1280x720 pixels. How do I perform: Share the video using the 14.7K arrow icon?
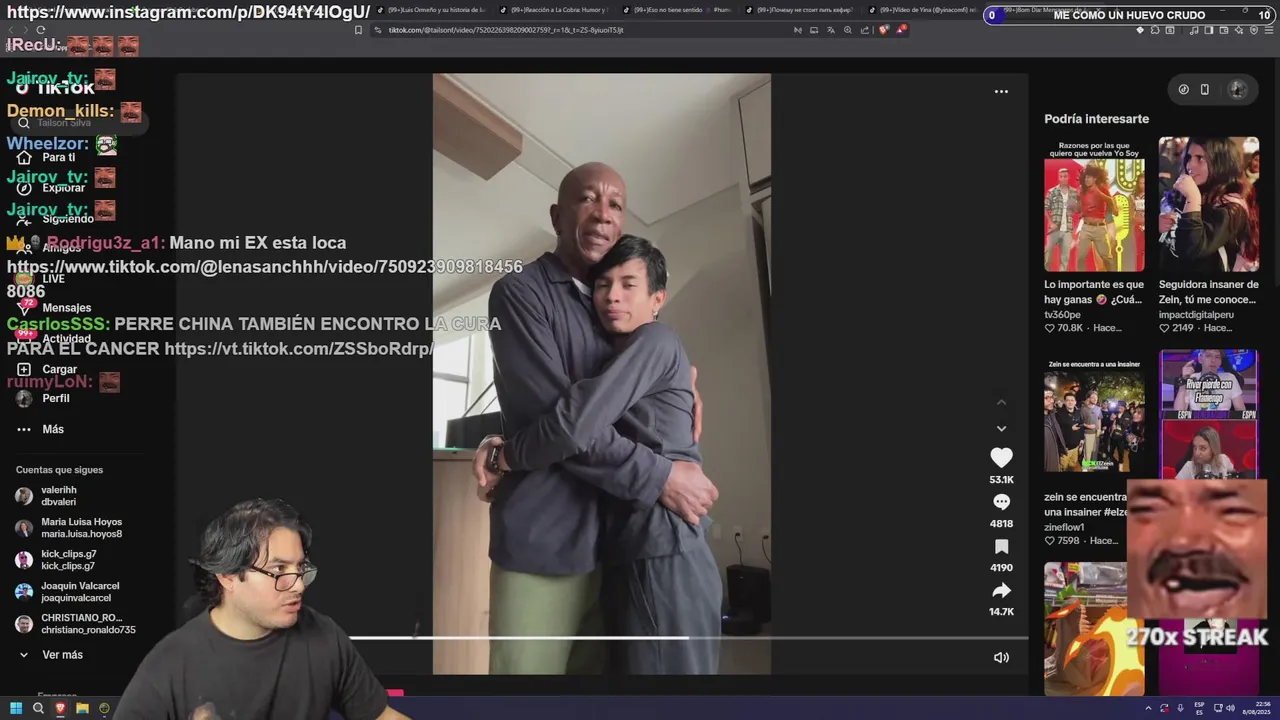tap(1001, 590)
